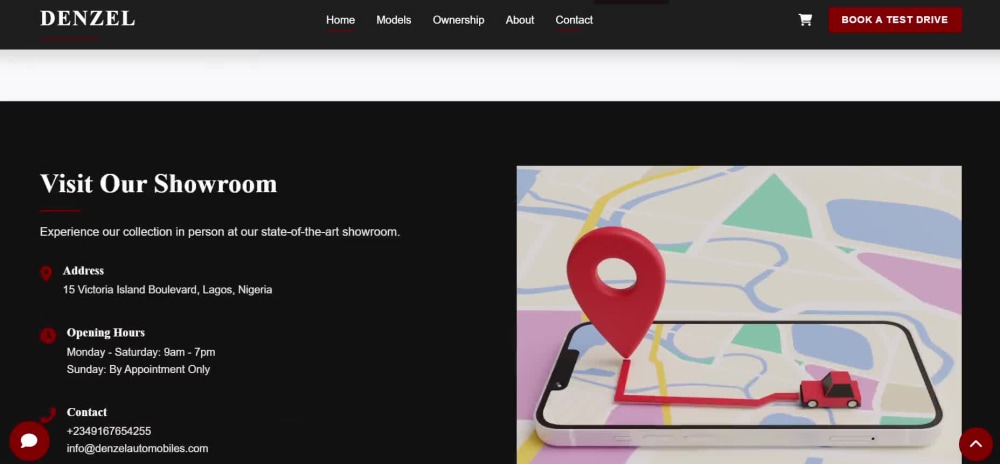Click the phone number +2349167654255
This screenshot has height=464, width=1000.
coord(109,431)
